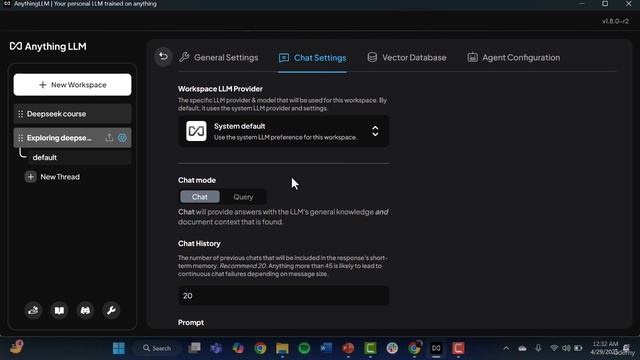This screenshot has width=640, height=360.
Task: Expand the Workspace LLM Provider dropdown
Action: point(283,131)
